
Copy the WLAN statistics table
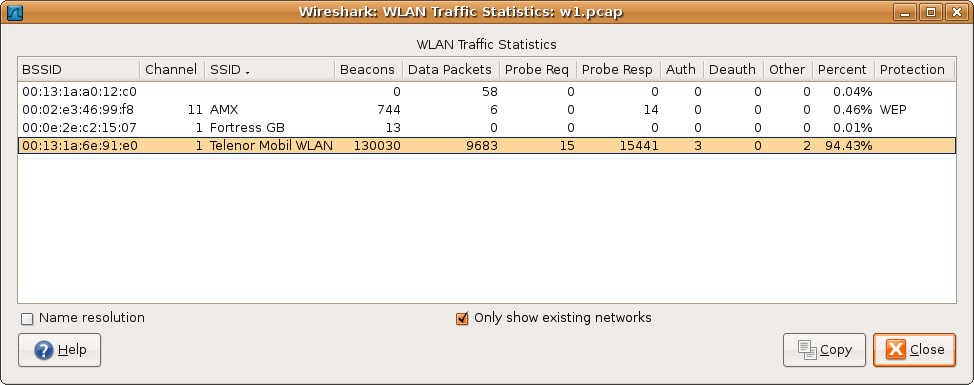tap(824, 350)
